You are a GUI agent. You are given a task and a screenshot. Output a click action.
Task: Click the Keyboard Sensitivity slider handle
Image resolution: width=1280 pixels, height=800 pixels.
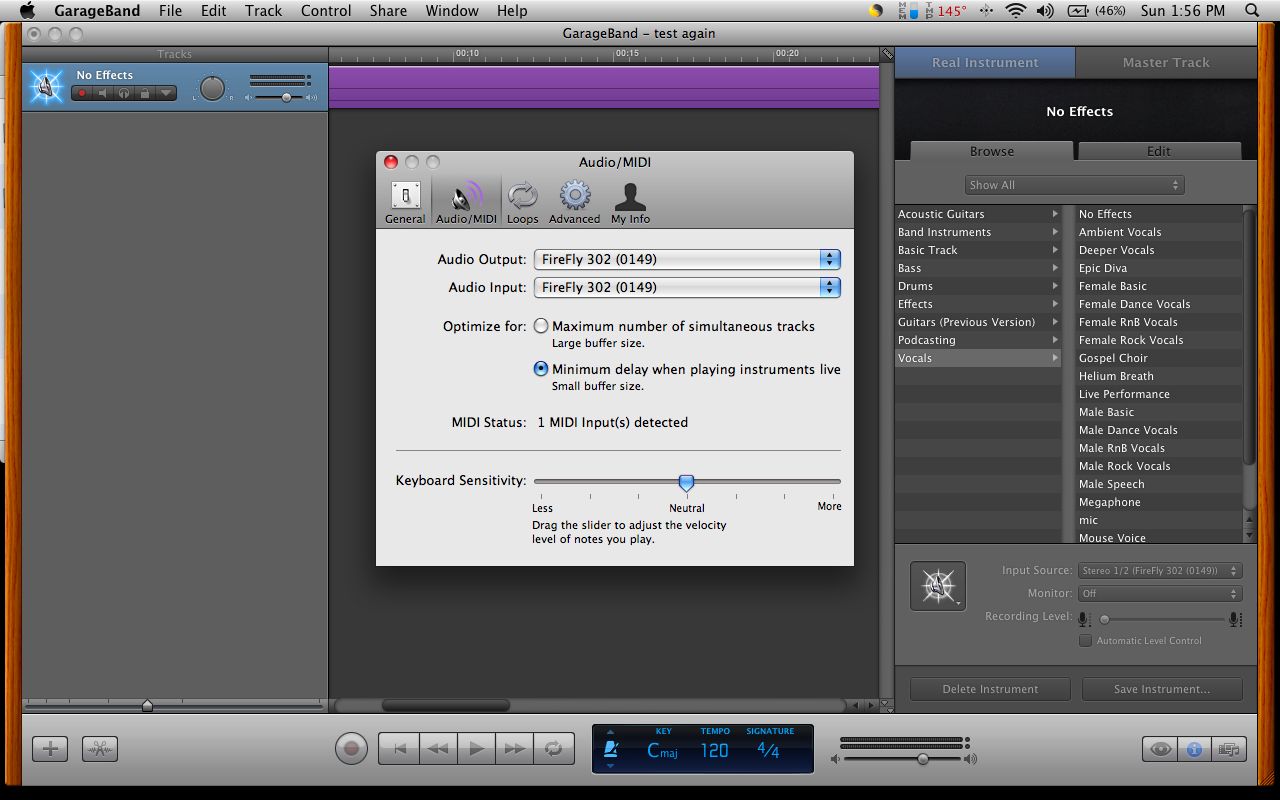pyautogui.click(x=686, y=483)
